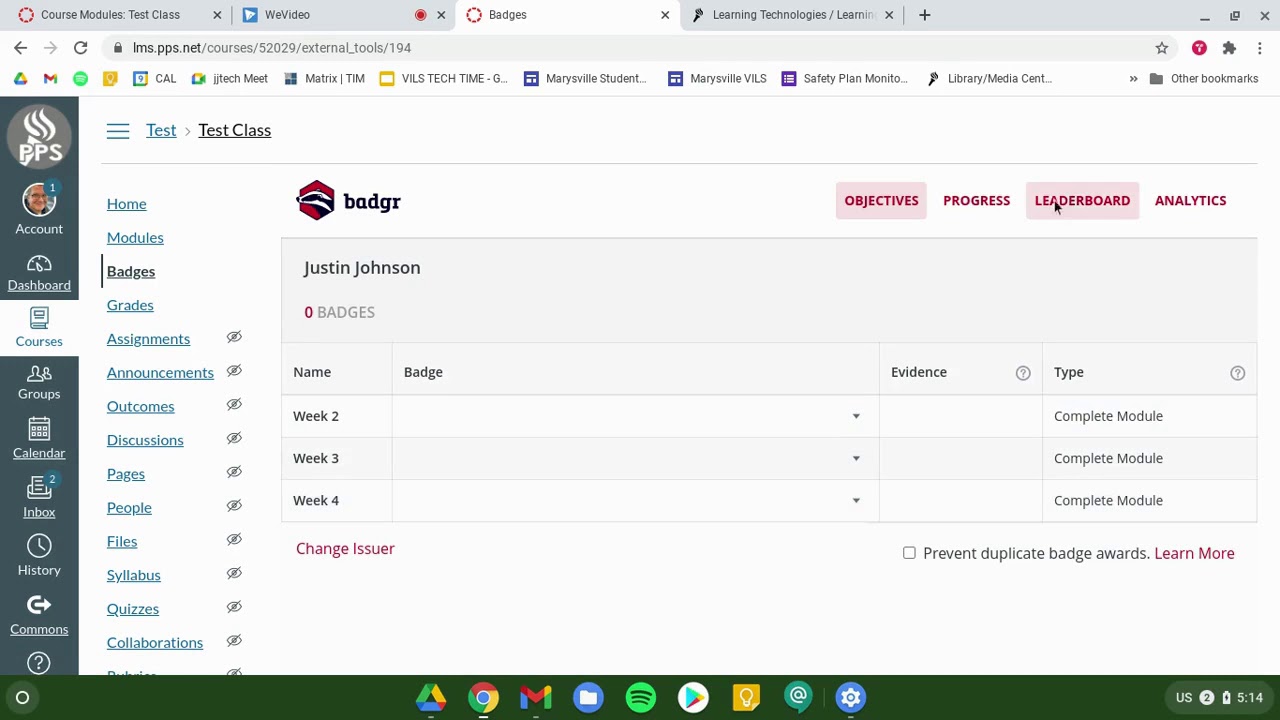Click the Help question mark icon in sidebar

point(39,662)
